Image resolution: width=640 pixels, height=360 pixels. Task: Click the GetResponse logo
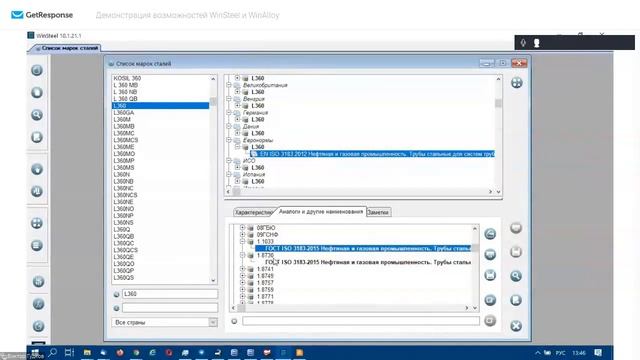click(42, 15)
